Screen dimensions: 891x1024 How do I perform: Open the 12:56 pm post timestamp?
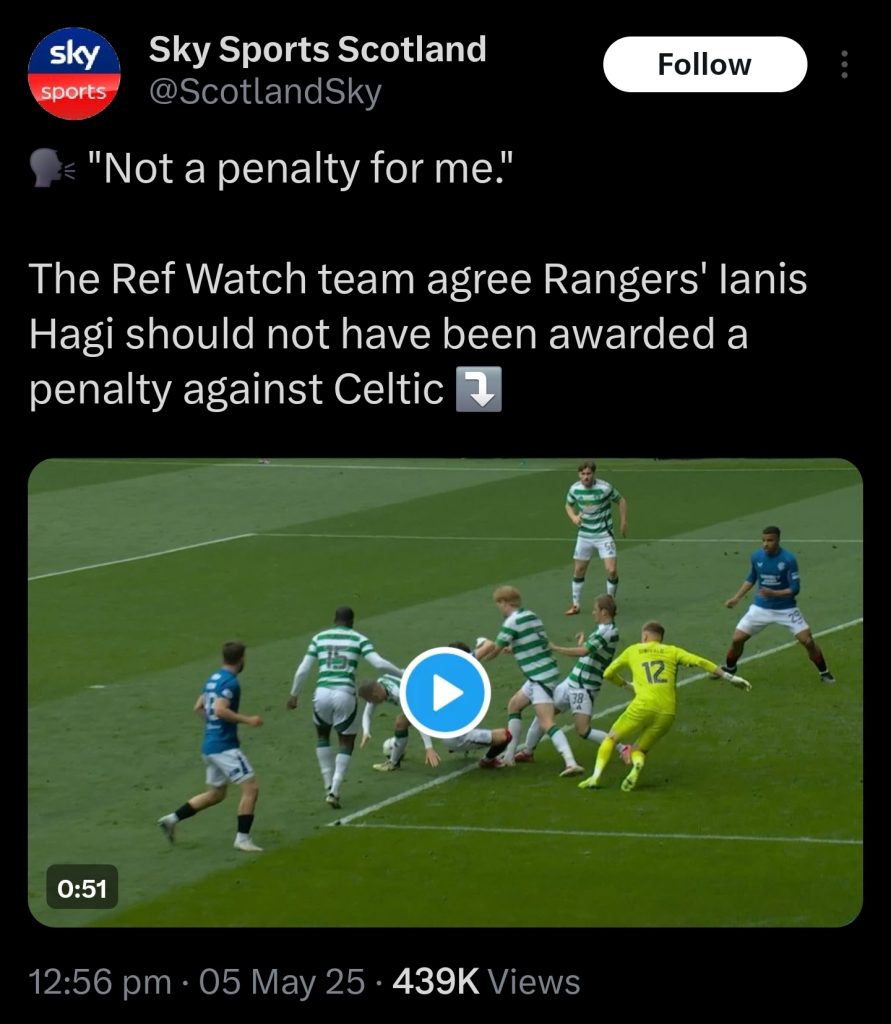click(x=100, y=982)
